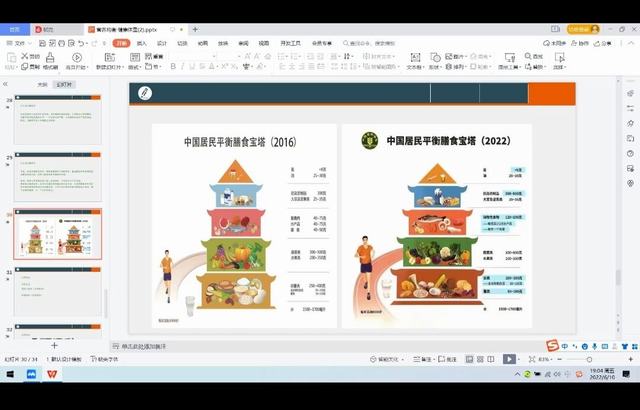
Task: Click the zoom slider in status bar
Action: pos(588,359)
